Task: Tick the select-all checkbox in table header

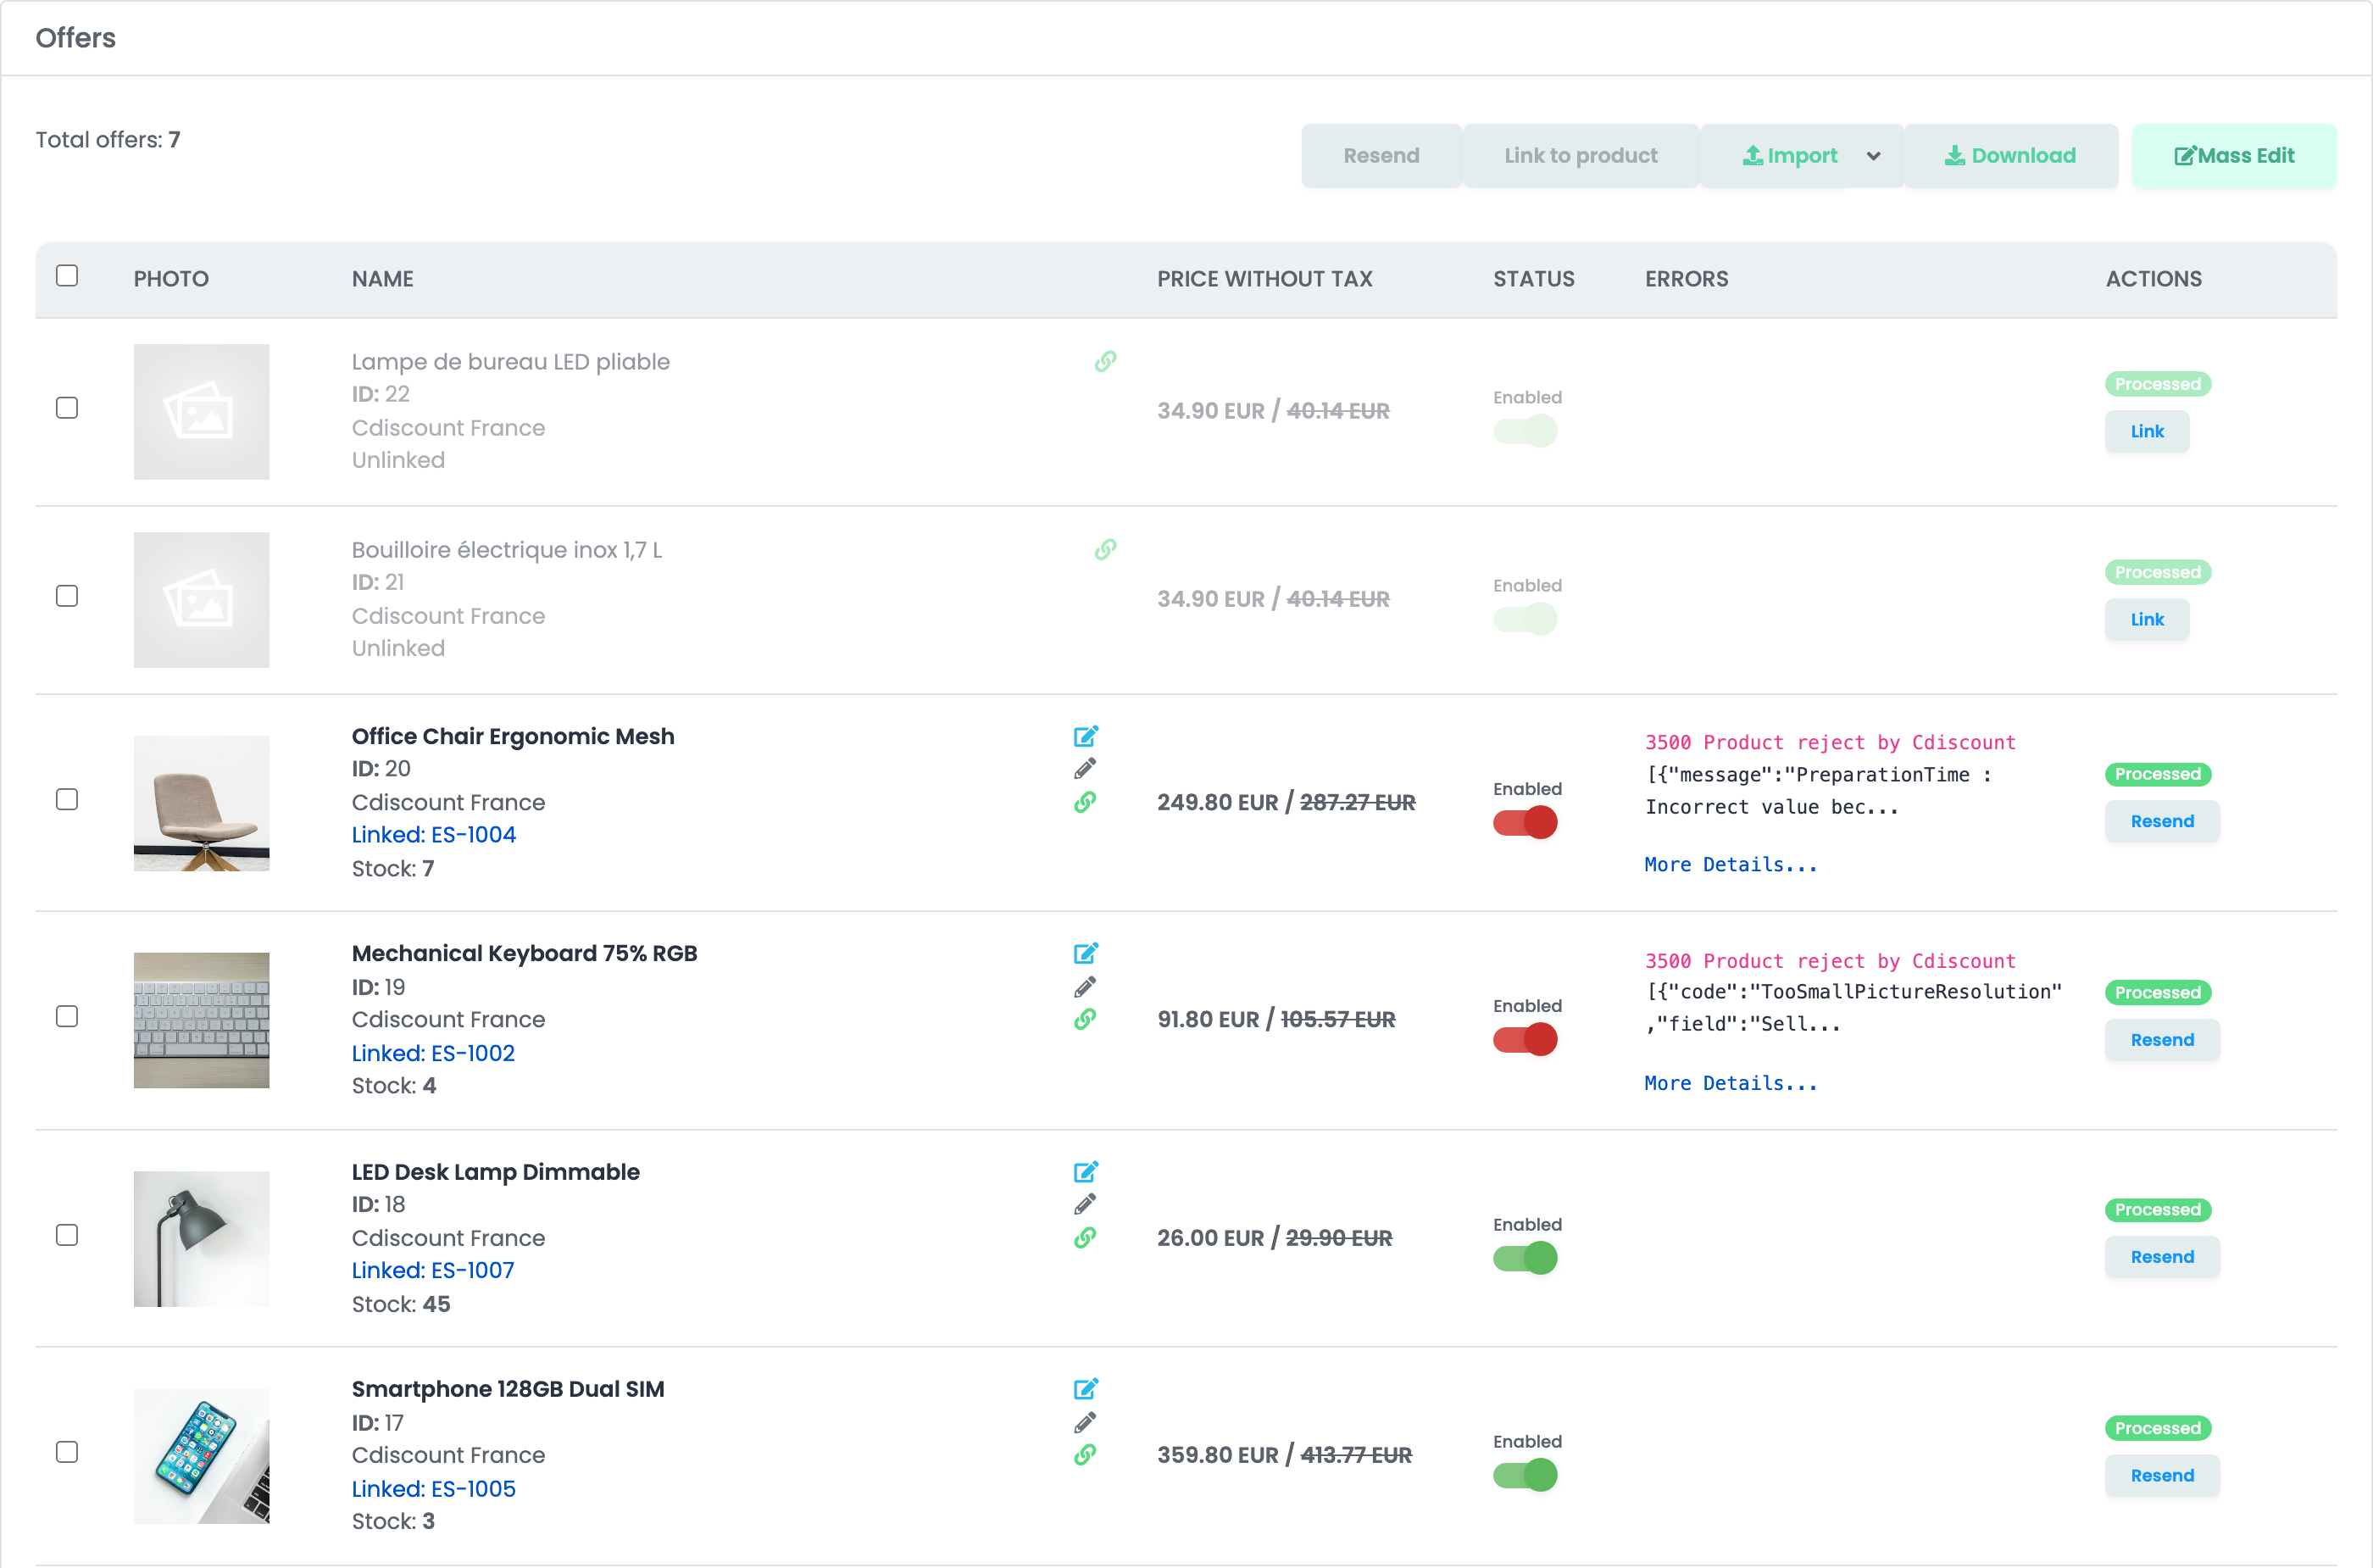Action: (67, 275)
